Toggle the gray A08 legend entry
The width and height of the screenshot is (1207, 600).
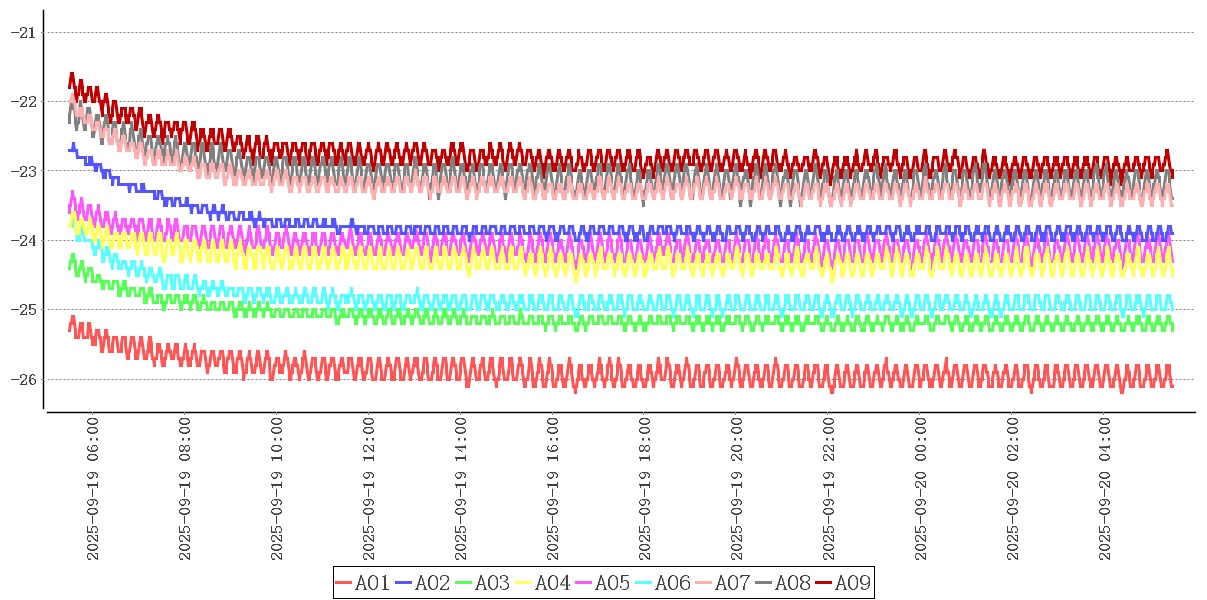point(782,583)
